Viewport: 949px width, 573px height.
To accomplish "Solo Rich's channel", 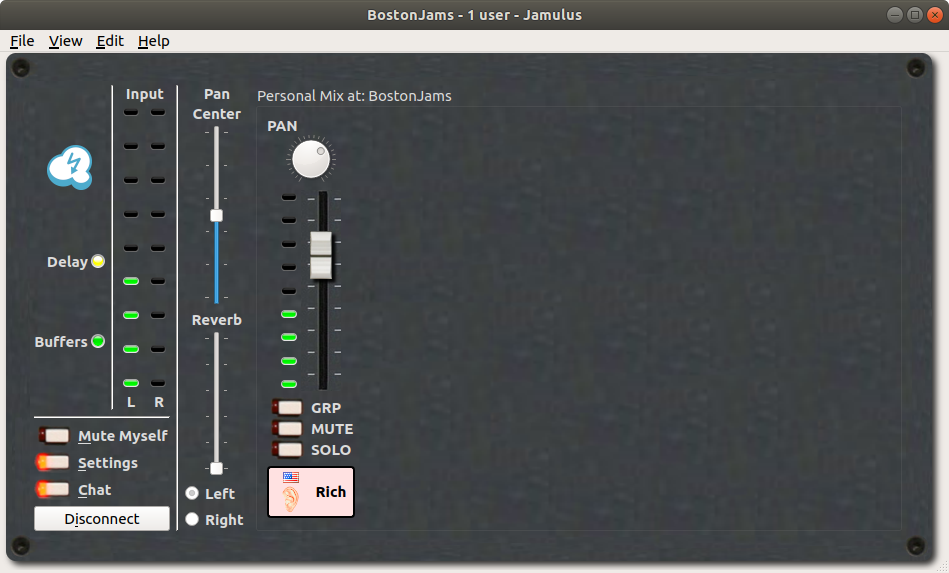I will [x=288, y=450].
